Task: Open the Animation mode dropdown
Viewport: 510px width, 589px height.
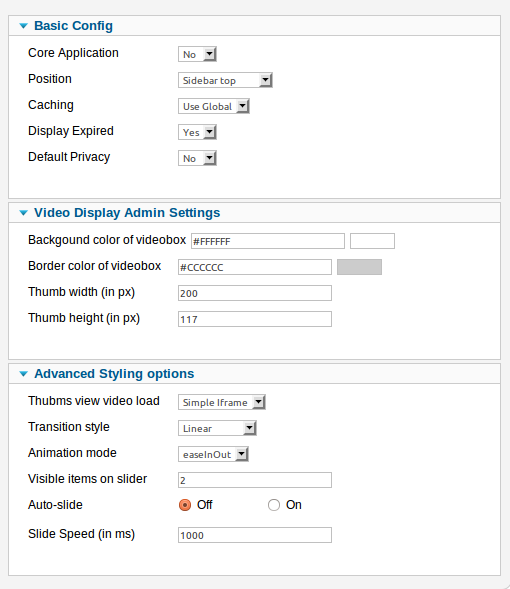Action: tap(213, 454)
